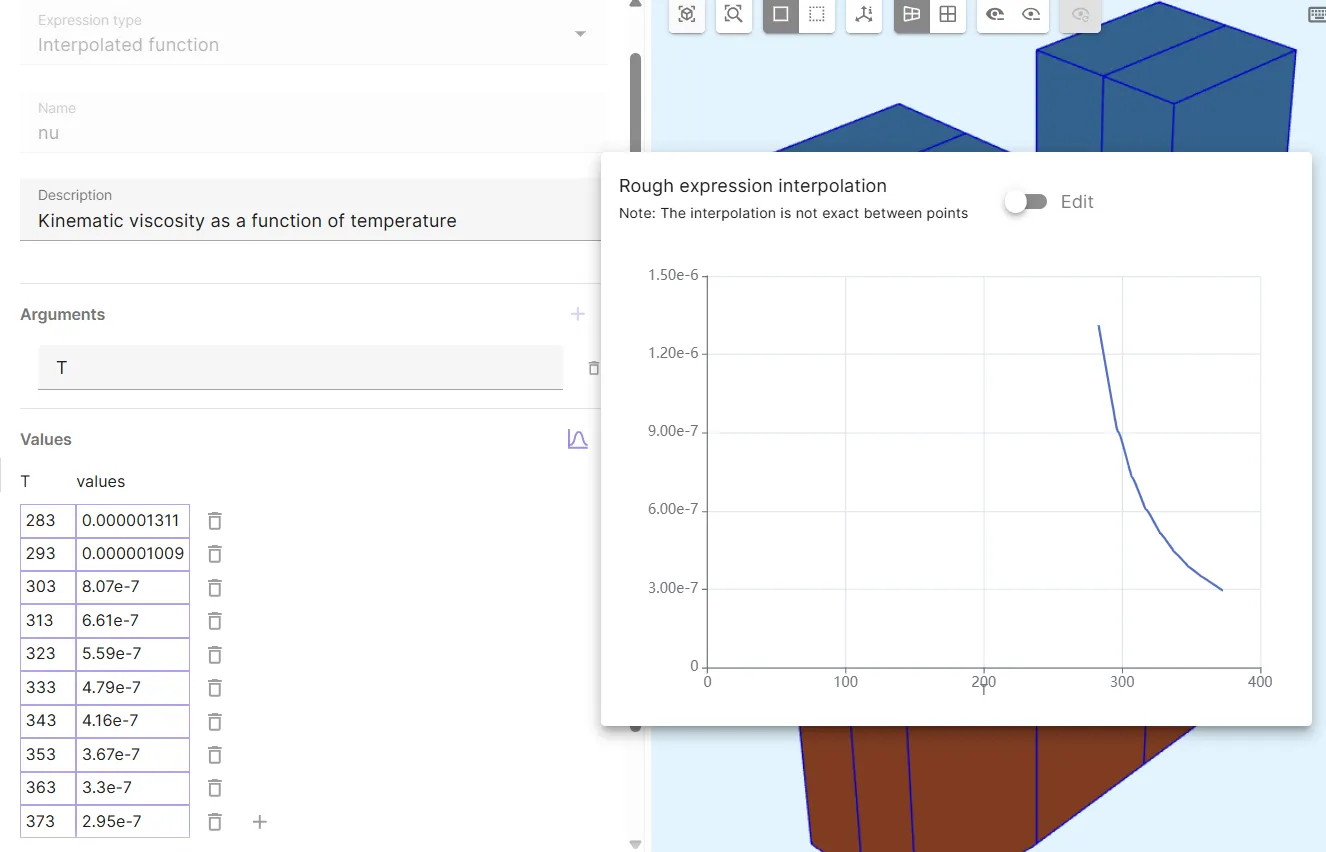1326x852 pixels.
Task: Delete the row with T value 303
Action: [214, 587]
